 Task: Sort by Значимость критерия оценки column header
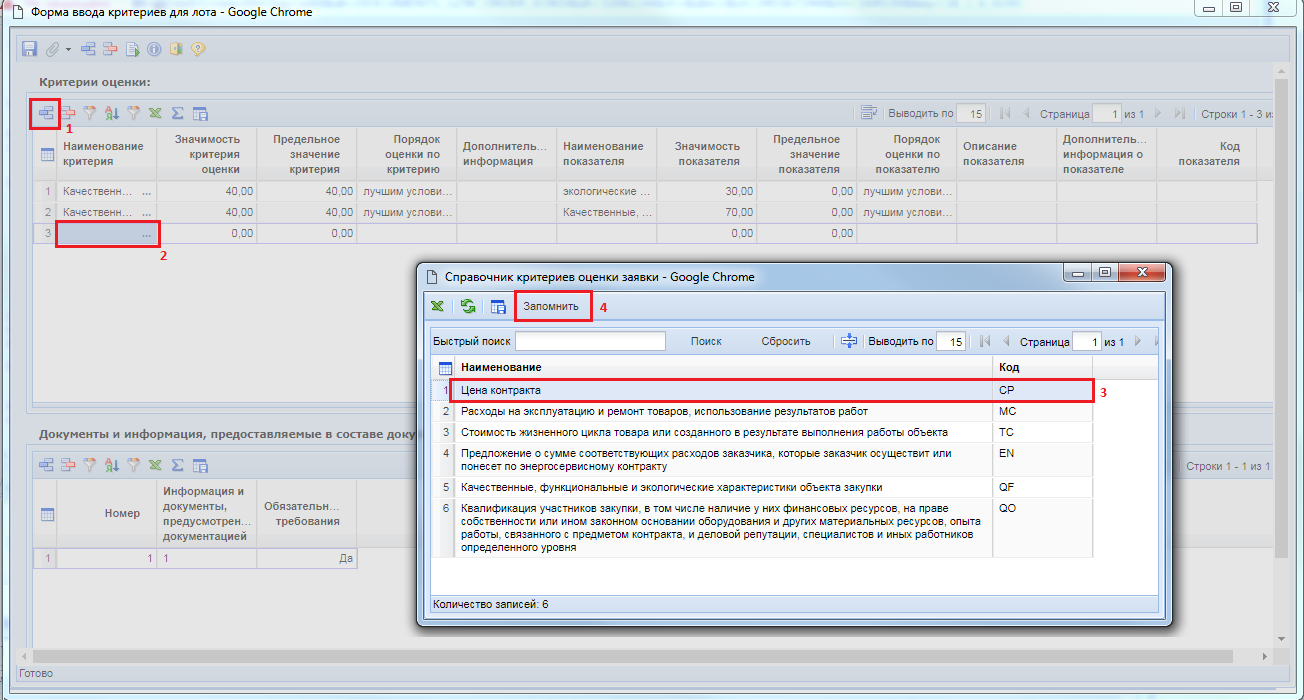pyautogui.click(x=206, y=154)
